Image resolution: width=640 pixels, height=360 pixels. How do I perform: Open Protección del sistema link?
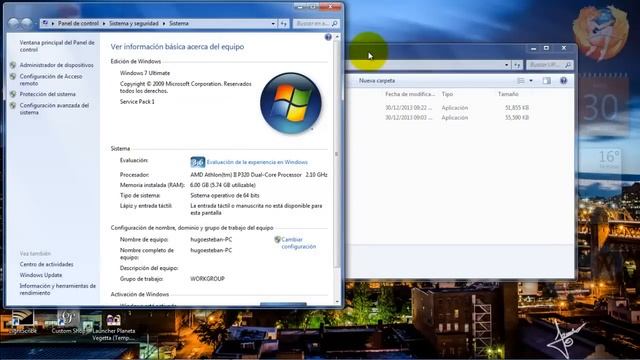(48, 94)
